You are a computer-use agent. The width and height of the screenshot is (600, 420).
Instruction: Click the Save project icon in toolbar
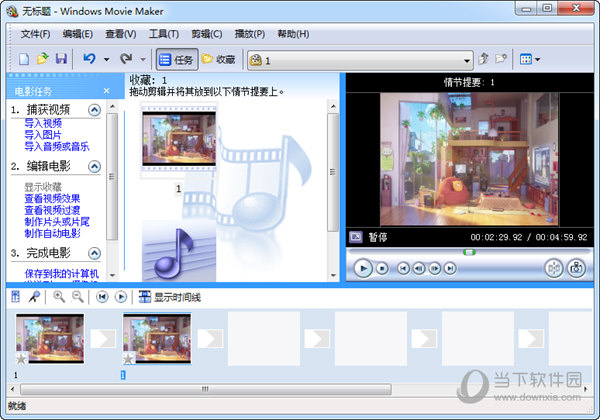point(61,60)
